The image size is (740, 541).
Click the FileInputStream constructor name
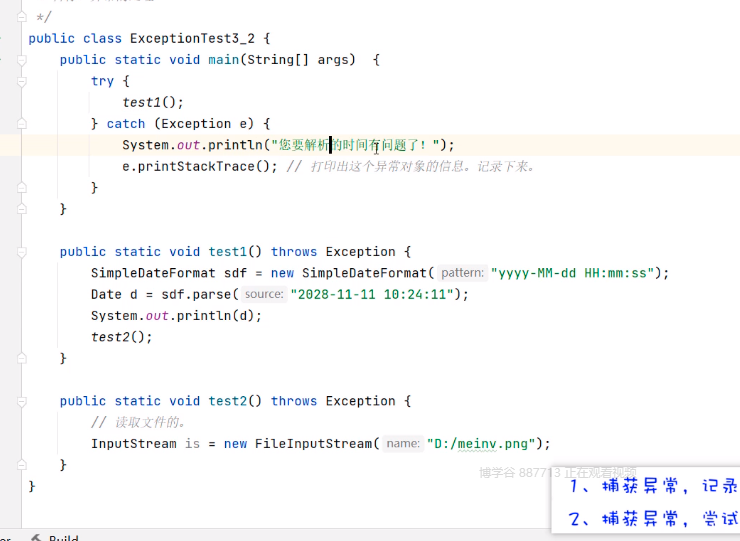tap(314, 444)
